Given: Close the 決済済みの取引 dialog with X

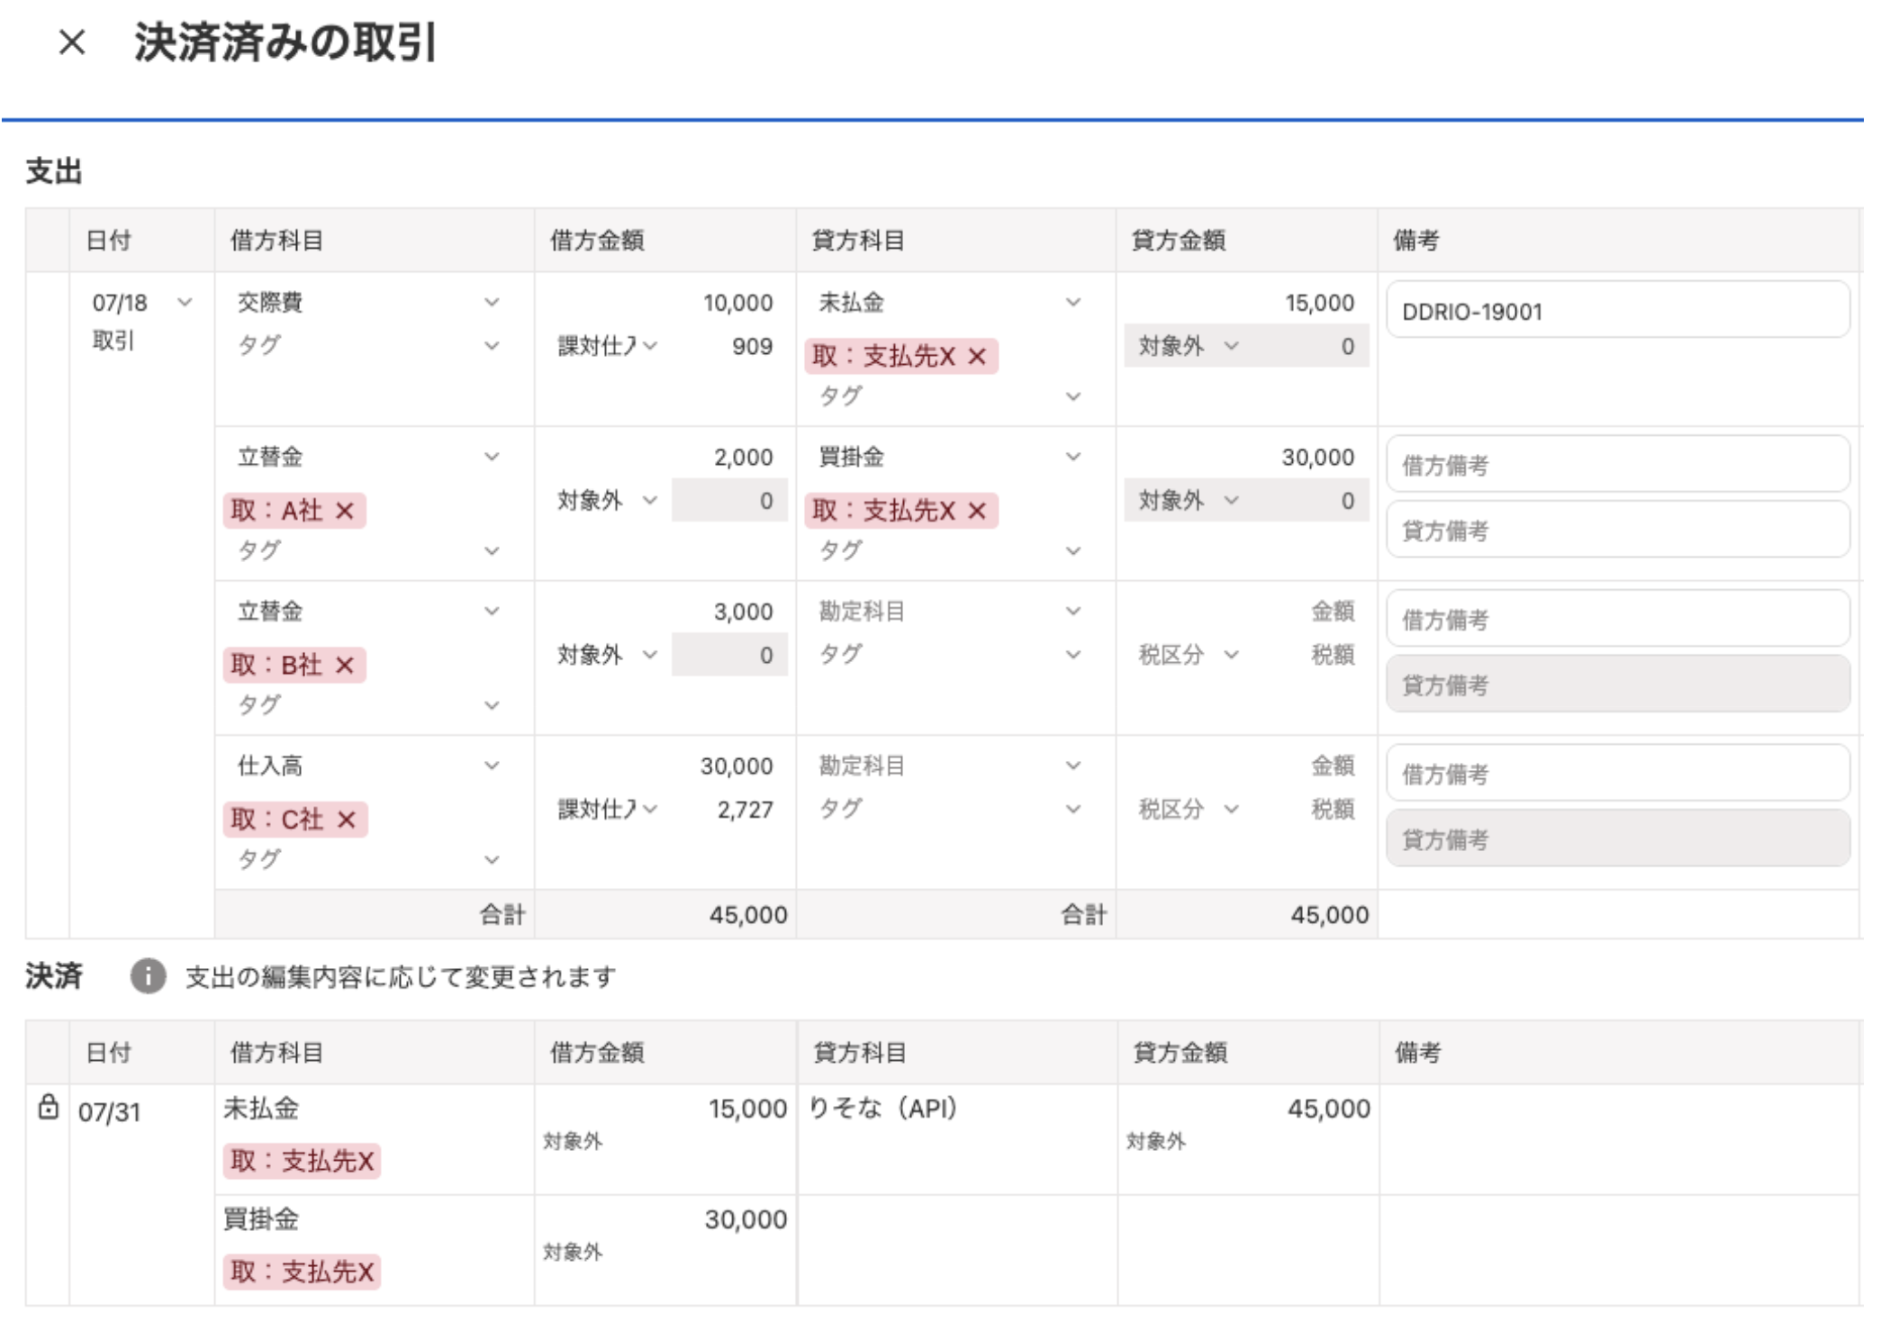Looking at the screenshot, I should [72, 42].
